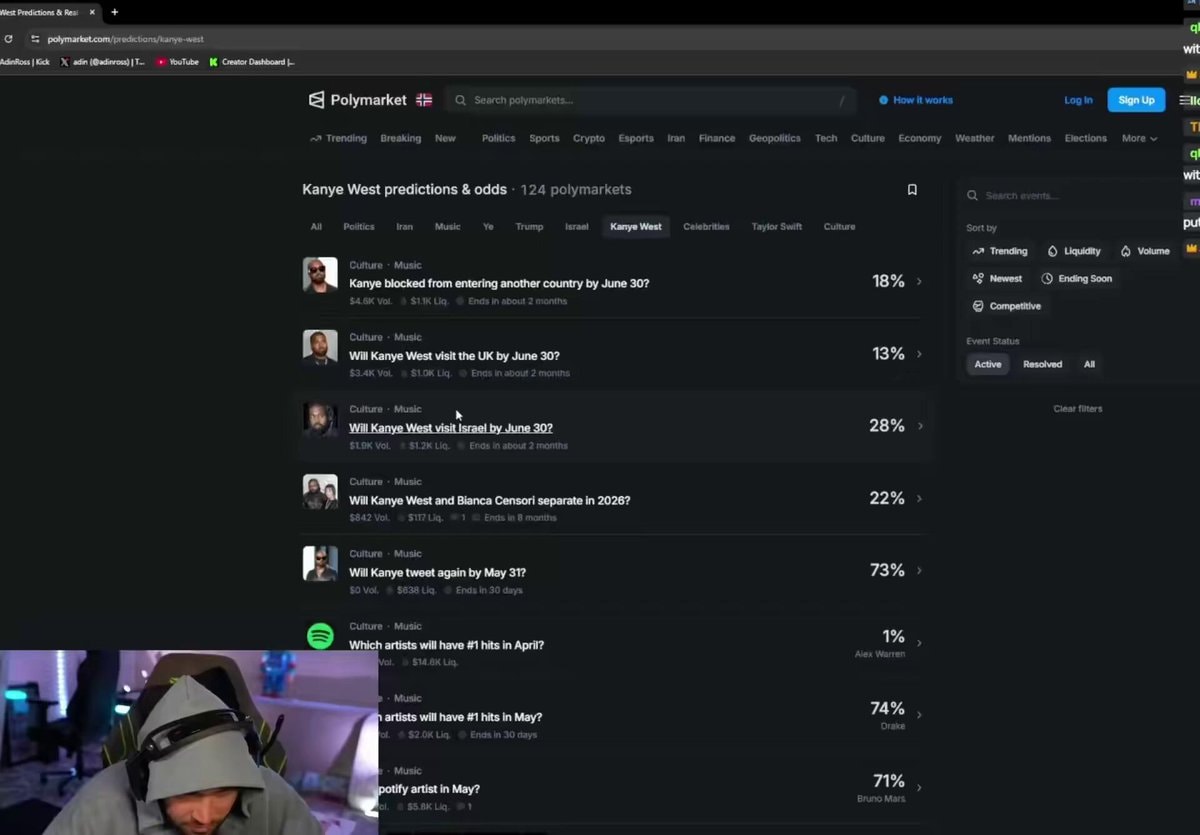Open the hamburger menu next to Sign Up
Image resolution: width=1200 pixels, height=835 pixels.
tap(1185, 100)
